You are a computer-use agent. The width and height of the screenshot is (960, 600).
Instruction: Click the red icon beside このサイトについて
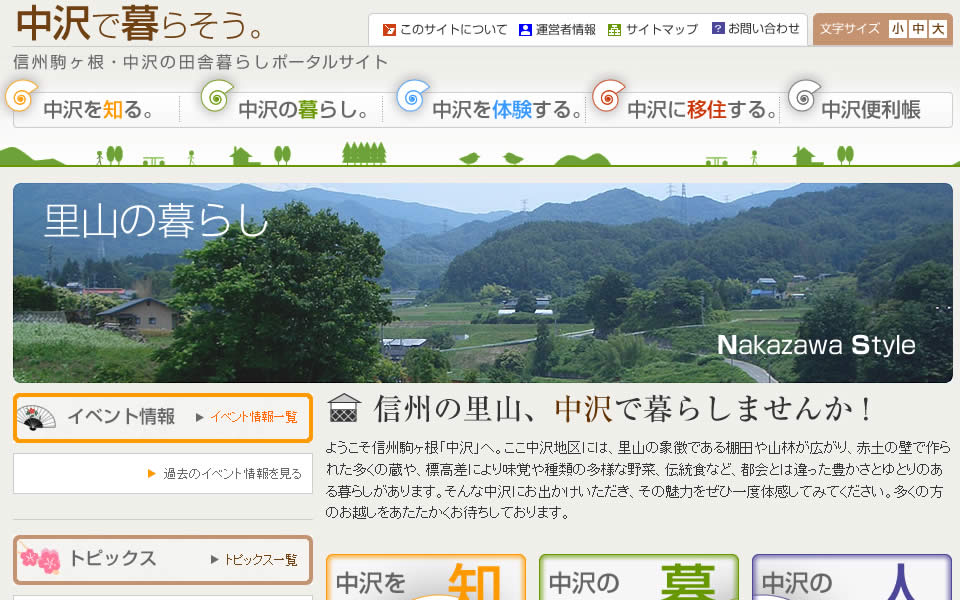(x=389, y=30)
